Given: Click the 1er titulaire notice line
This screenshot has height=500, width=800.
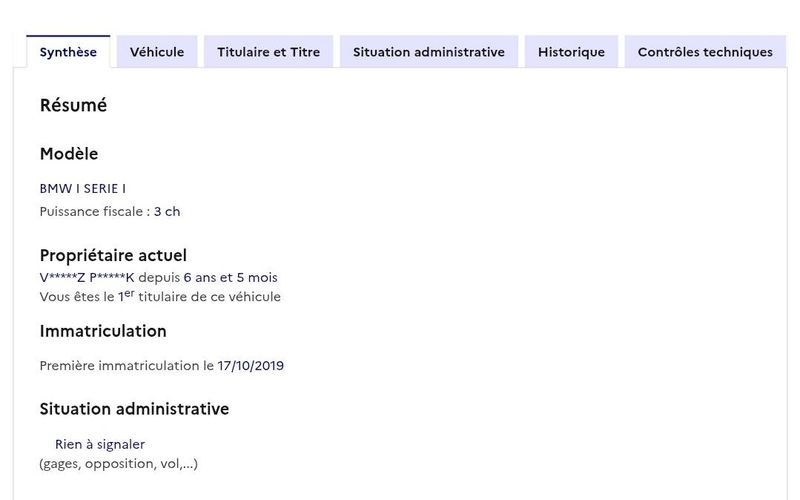Looking at the screenshot, I should click(160, 296).
